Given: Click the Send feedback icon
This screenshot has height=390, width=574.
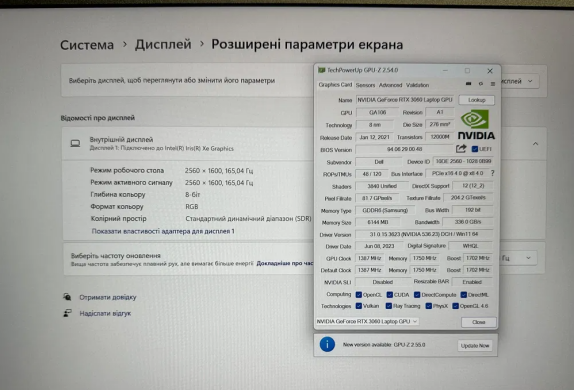Looking at the screenshot, I should [67, 313].
